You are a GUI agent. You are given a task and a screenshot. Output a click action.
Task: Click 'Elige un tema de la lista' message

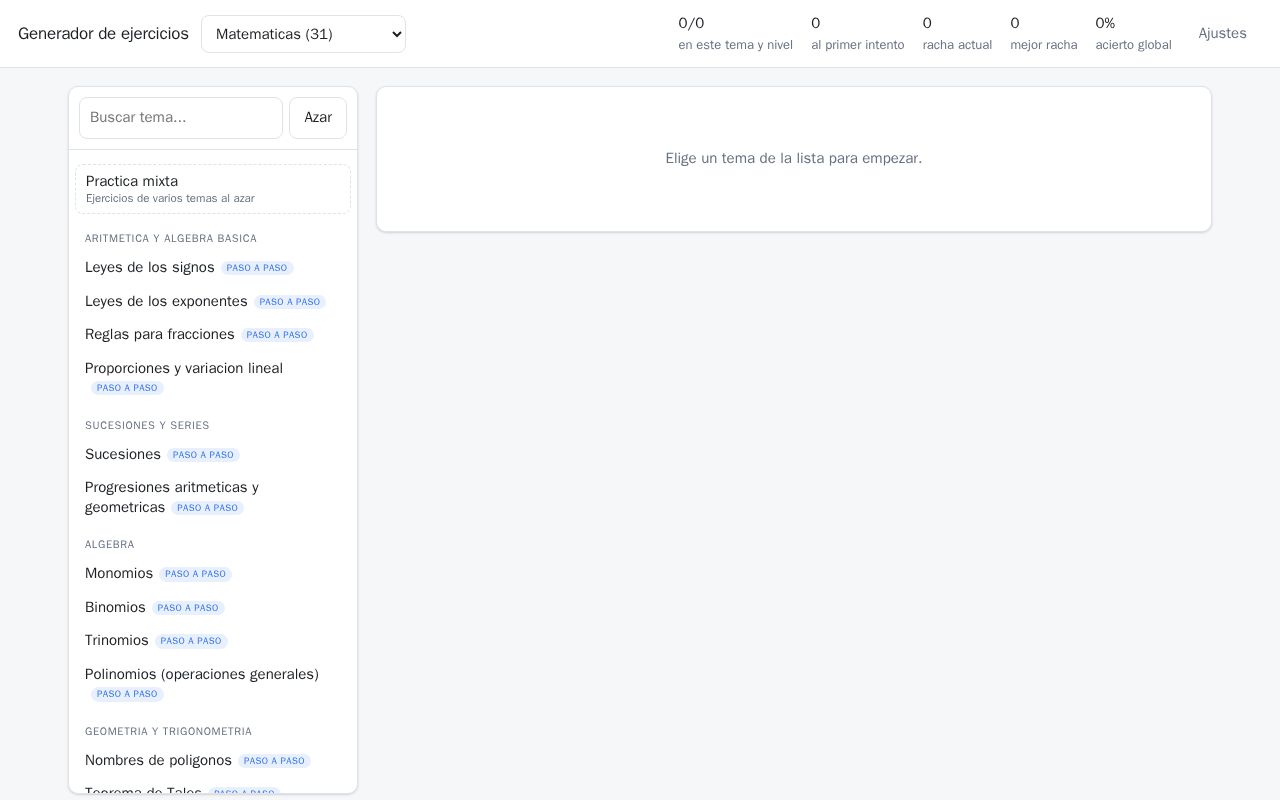click(x=794, y=159)
